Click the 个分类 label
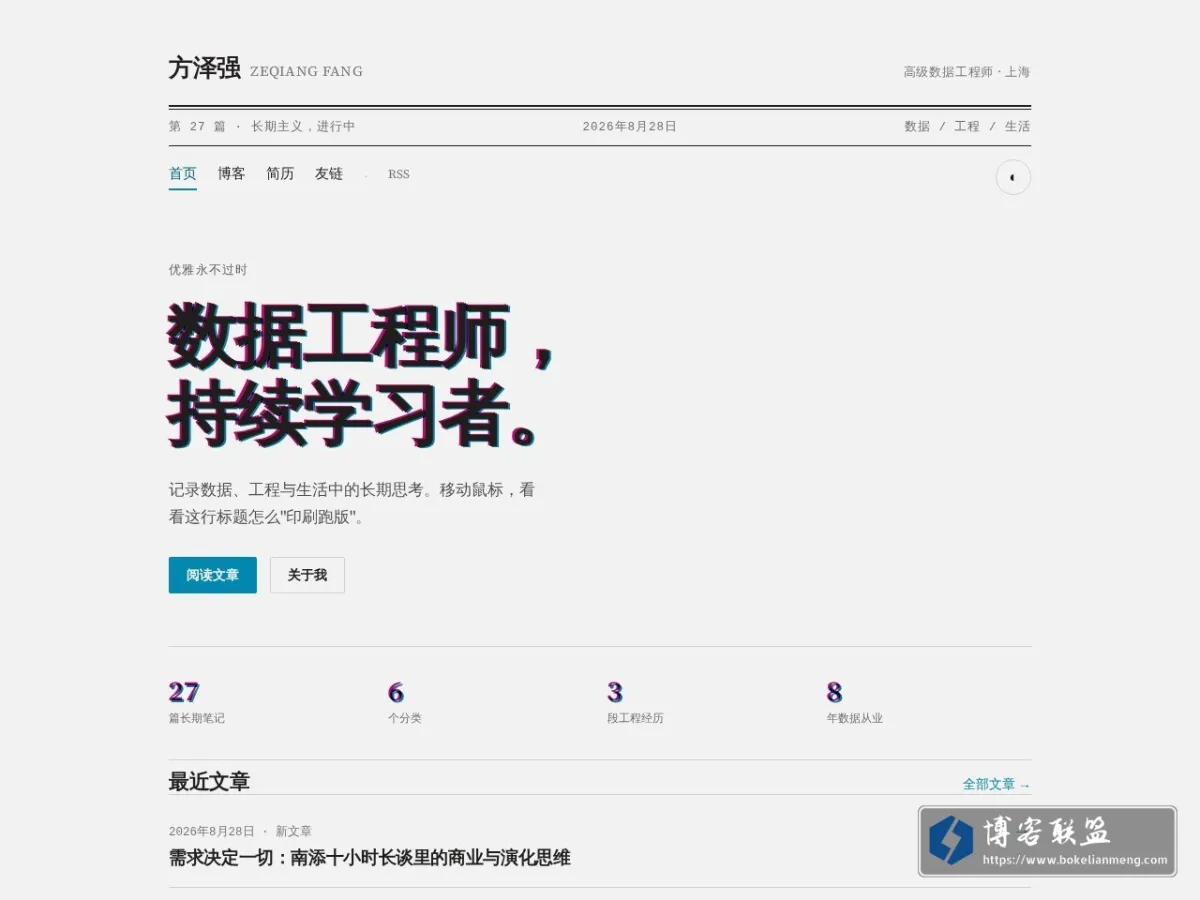This screenshot has height=900, width=1200. click(x=405, y=718)
